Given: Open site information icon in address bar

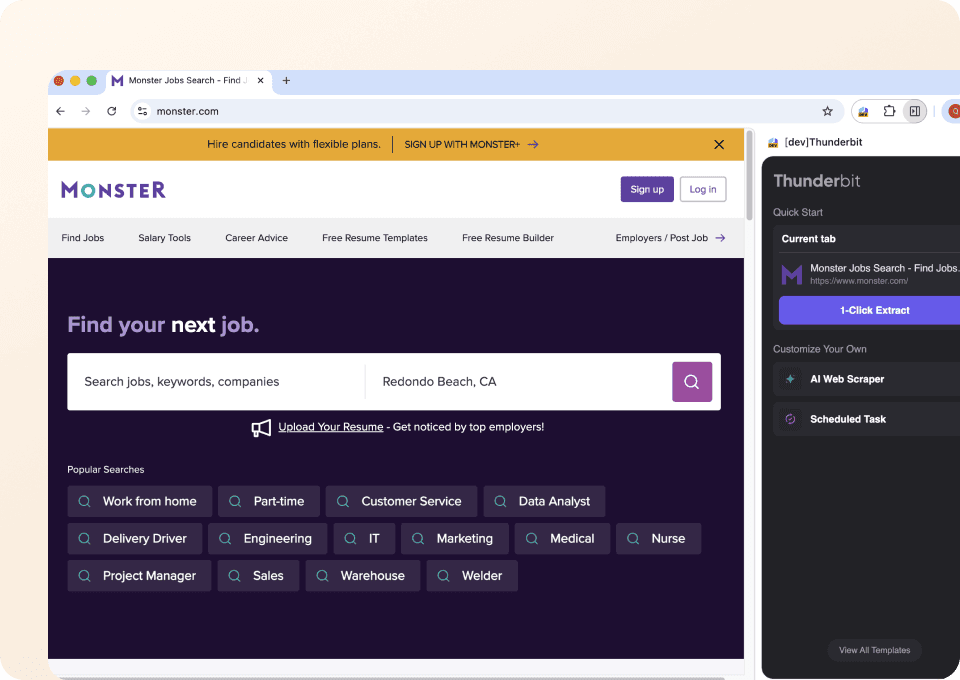Looking at the screenshot, I should pos(142,111).
